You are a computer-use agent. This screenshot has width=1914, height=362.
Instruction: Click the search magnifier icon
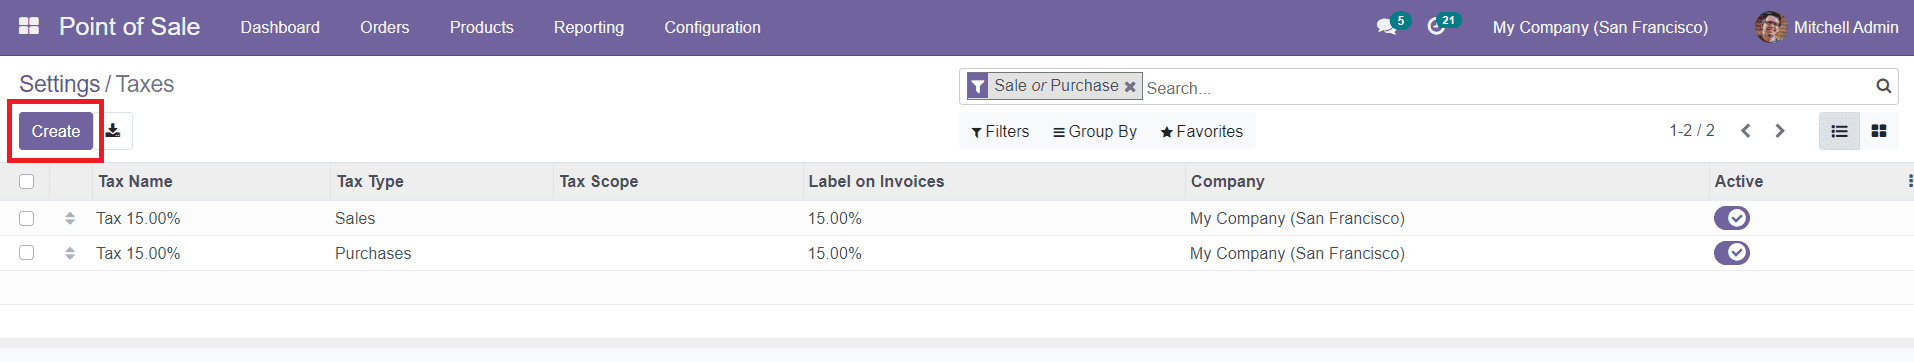(1883, 86)
